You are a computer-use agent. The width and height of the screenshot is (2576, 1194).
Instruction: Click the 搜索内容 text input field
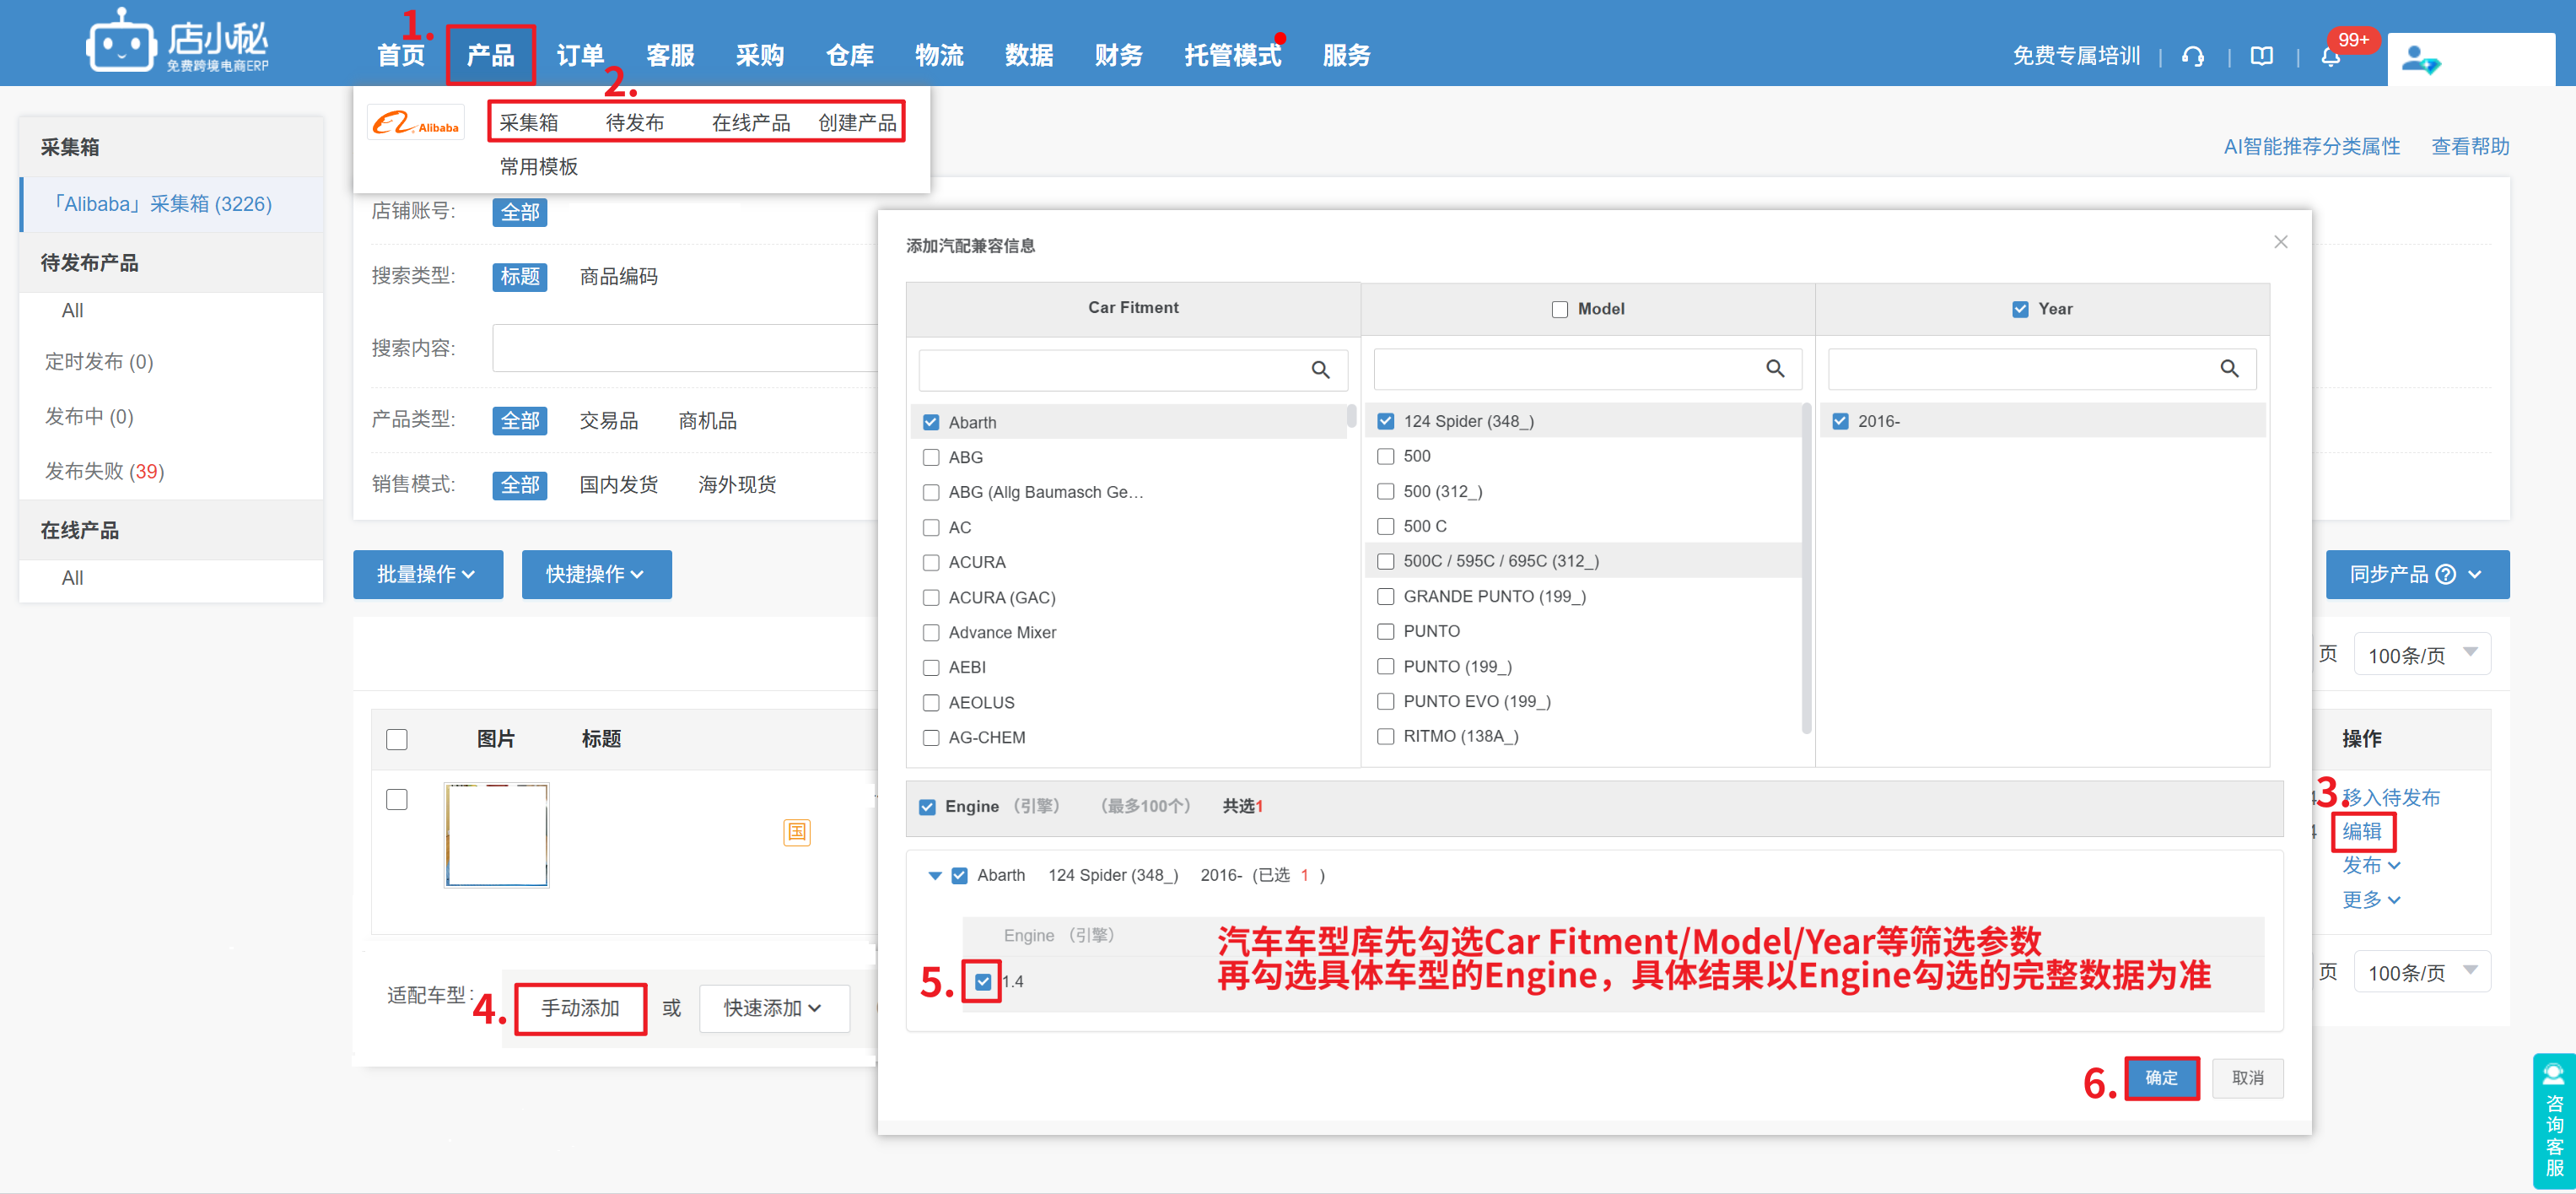[684, 348]
